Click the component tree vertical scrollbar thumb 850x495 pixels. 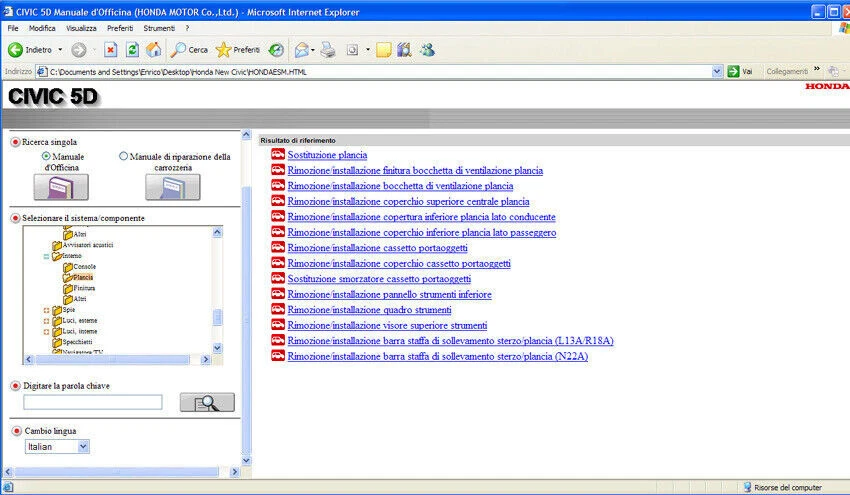click(x=217, y=317)
